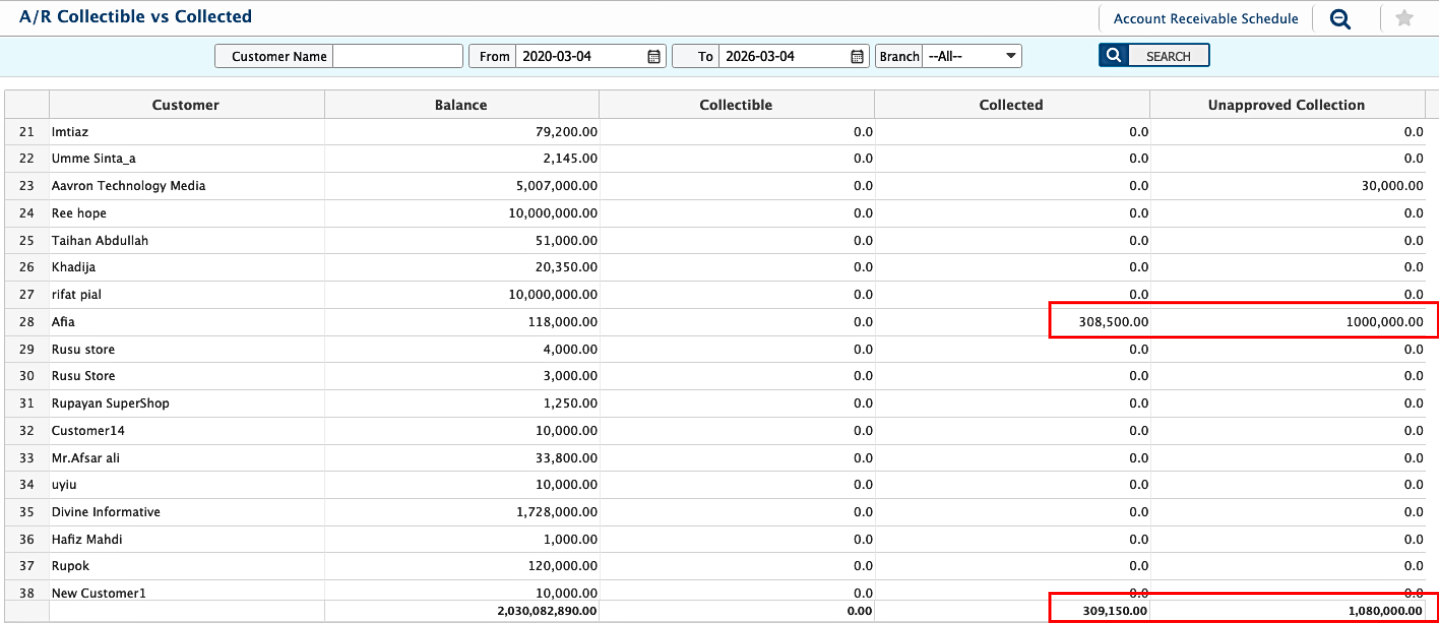Open the From date calendar picker

click(654, 57)
